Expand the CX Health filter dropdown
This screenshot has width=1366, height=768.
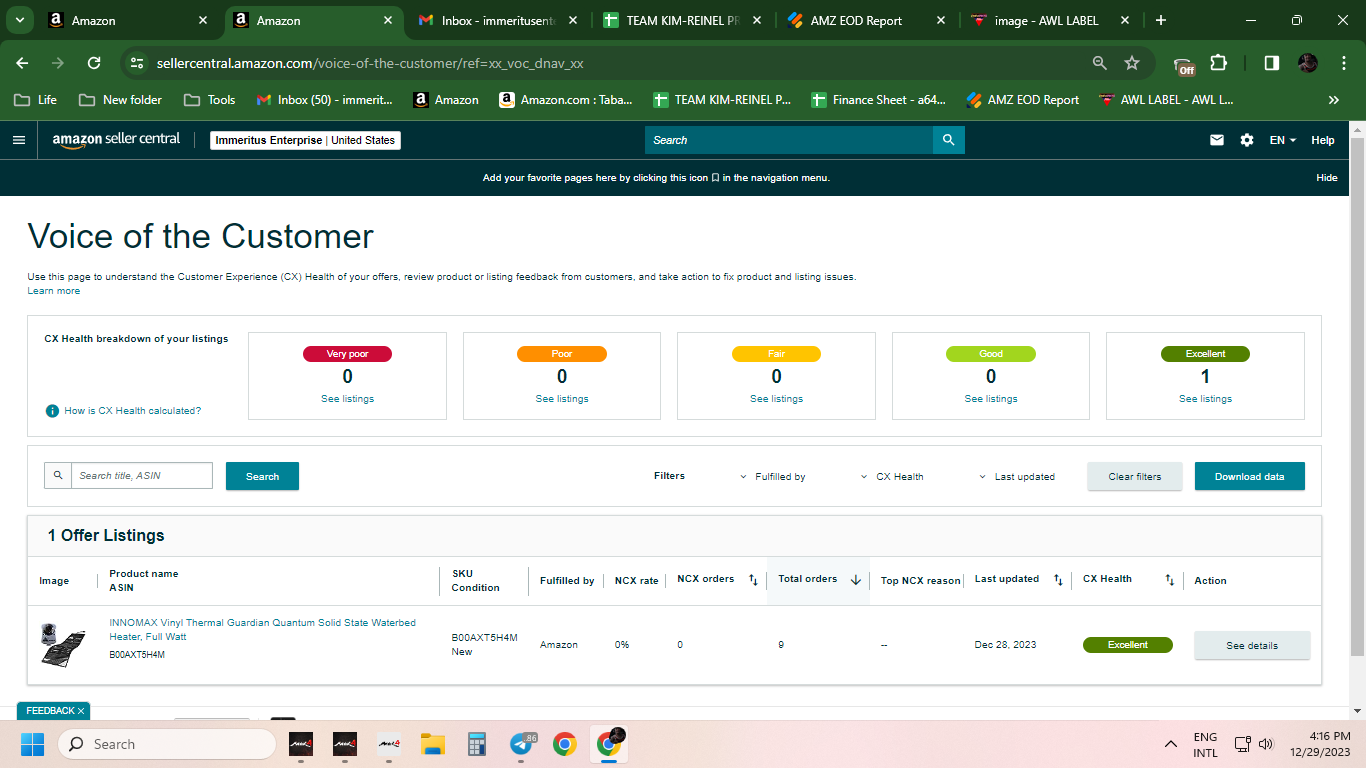892,477
